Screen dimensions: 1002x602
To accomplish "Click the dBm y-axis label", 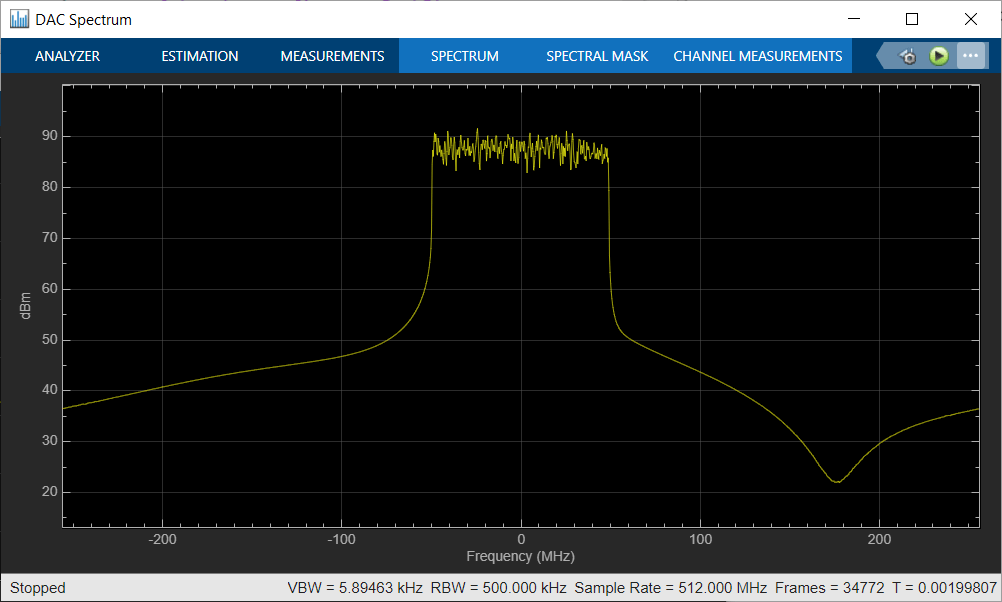I will click(25, 305).
